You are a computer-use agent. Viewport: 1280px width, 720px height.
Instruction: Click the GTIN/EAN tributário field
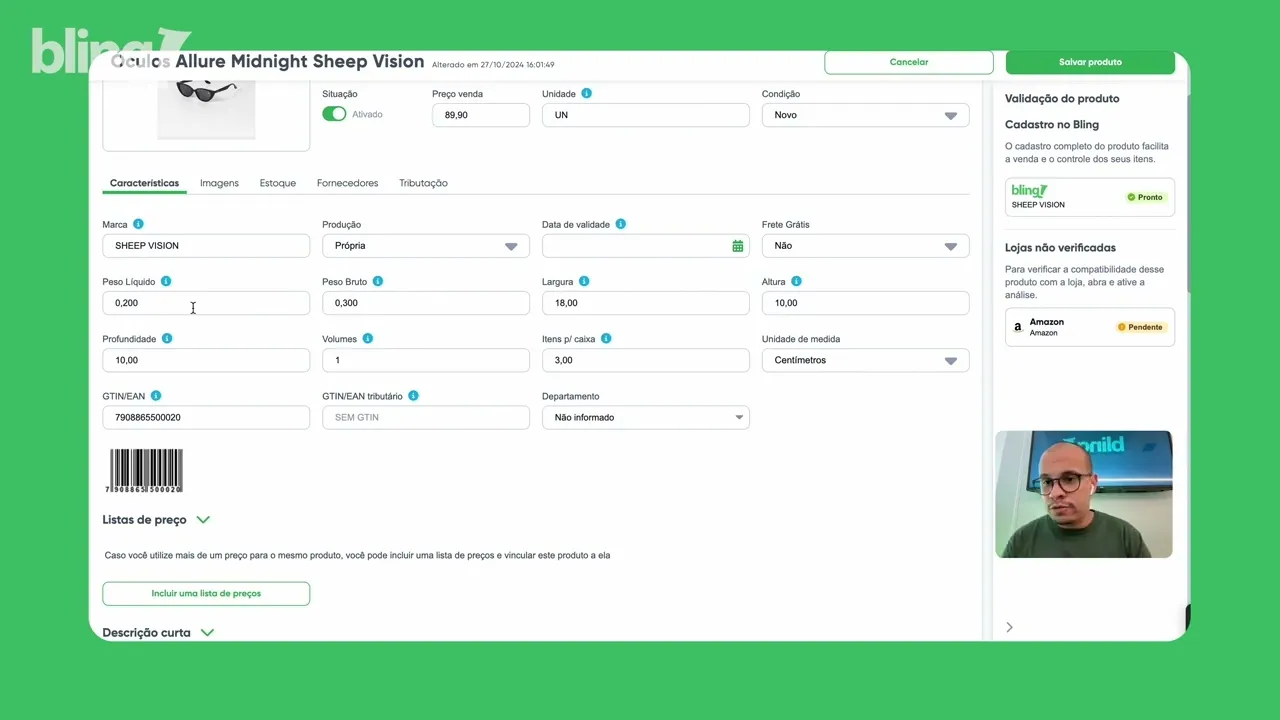coord(426,417)
